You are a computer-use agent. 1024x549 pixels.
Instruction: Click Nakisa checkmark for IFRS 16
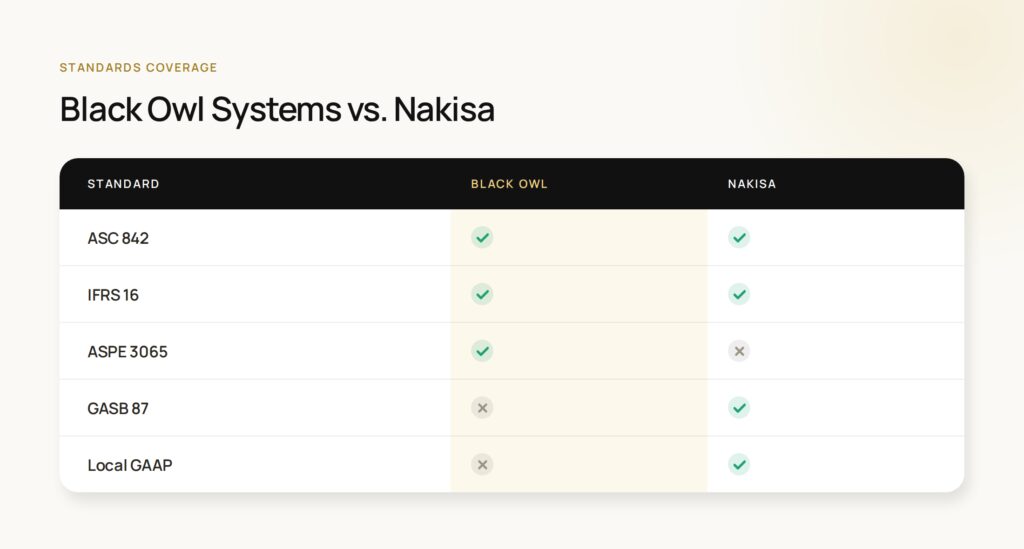point(739,294)
